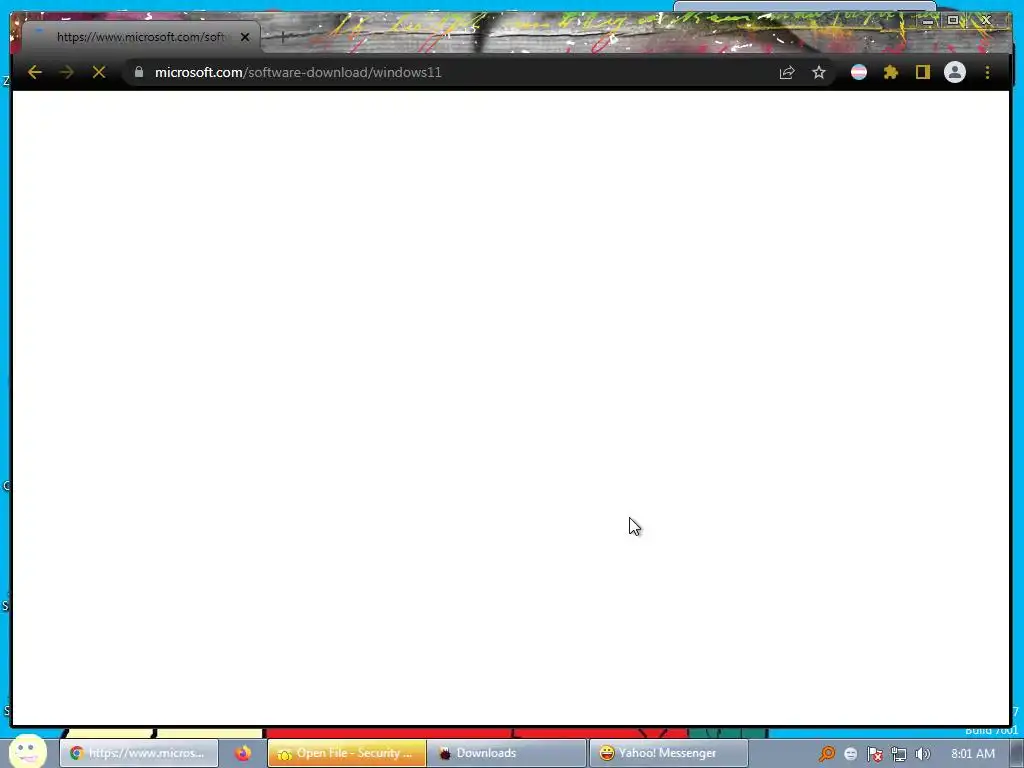1024x768 pixels.
Task: Click the Show Desktop strip
Action: click(x=1017, y=753)
